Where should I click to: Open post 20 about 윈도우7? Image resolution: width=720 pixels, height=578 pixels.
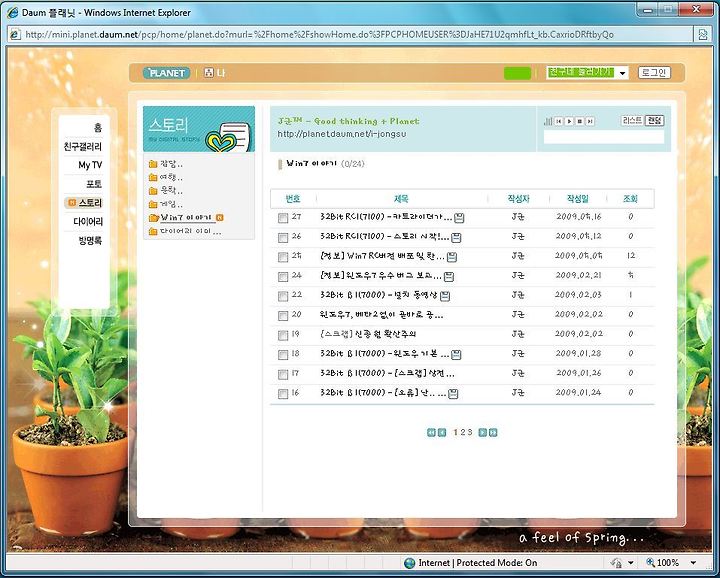coord(381,315)
